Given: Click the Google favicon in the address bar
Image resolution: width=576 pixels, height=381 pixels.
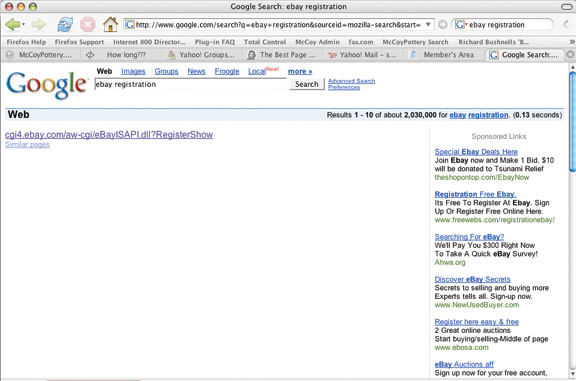Looking at the screenshot, I should [x=130, y=25].
